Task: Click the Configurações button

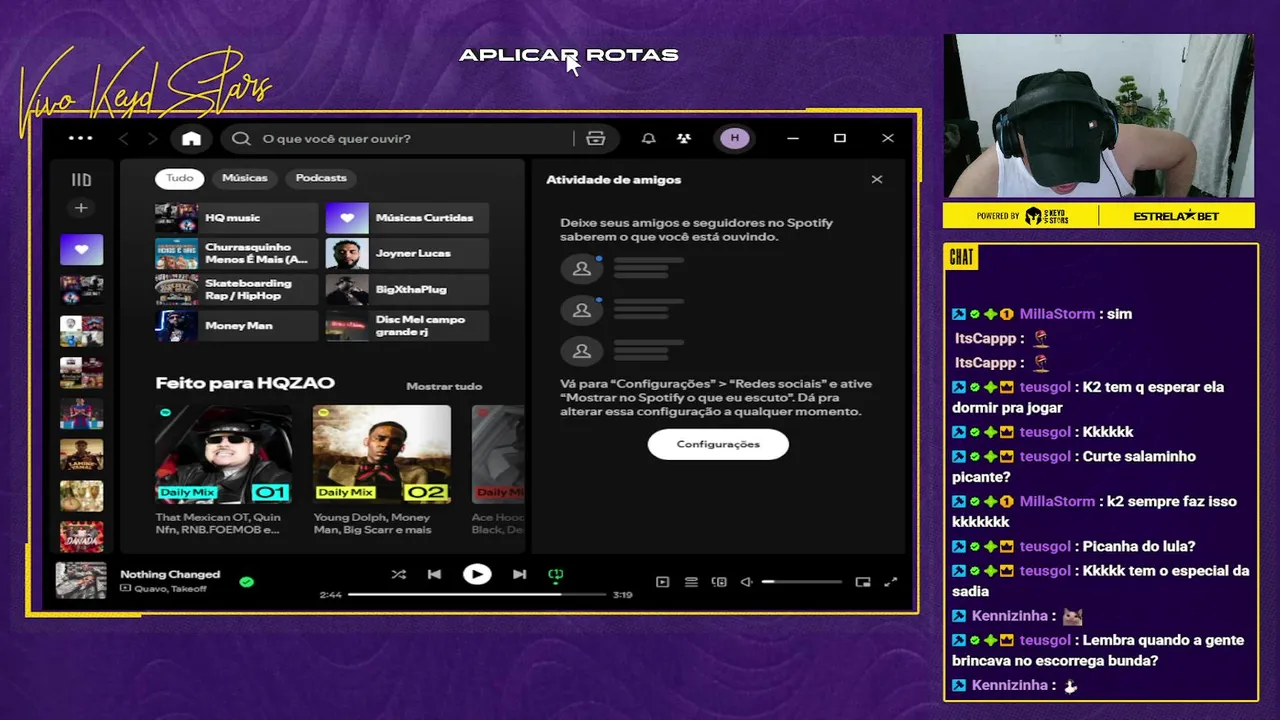Action: point(718,444)
